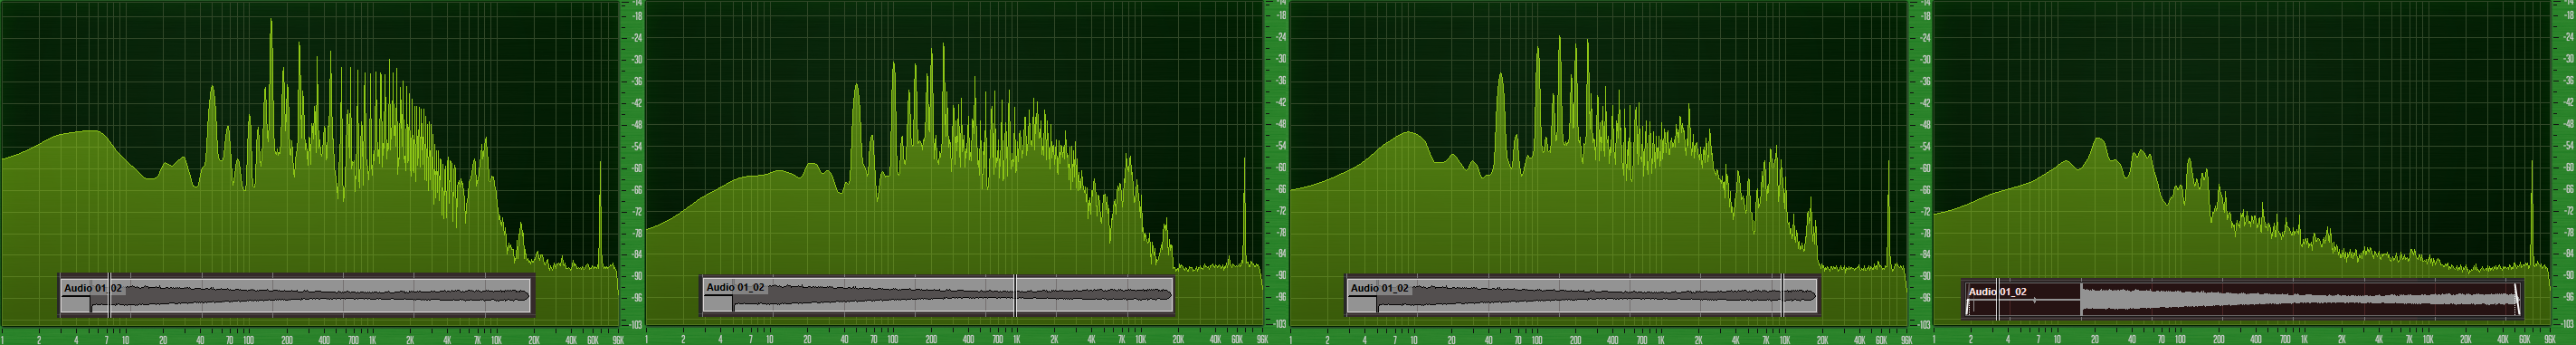Select the Audio 01_02 clip in third analyzer
Image resolution: width=2576 pixels, height=345 pixels.
point(1582,295)
